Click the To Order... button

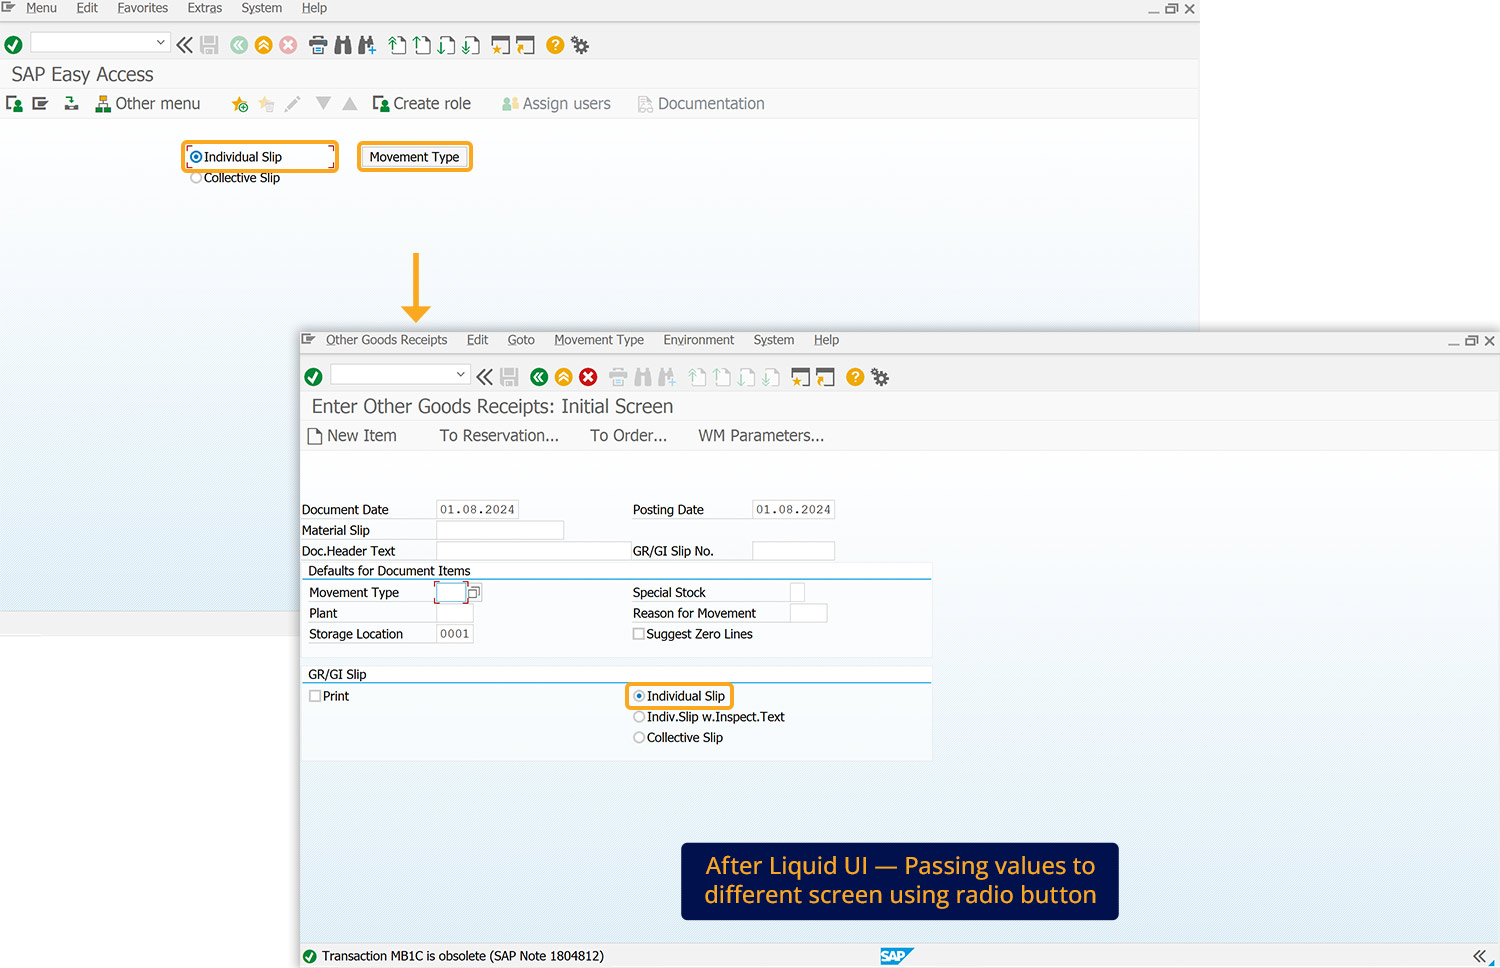click(628, 436)
